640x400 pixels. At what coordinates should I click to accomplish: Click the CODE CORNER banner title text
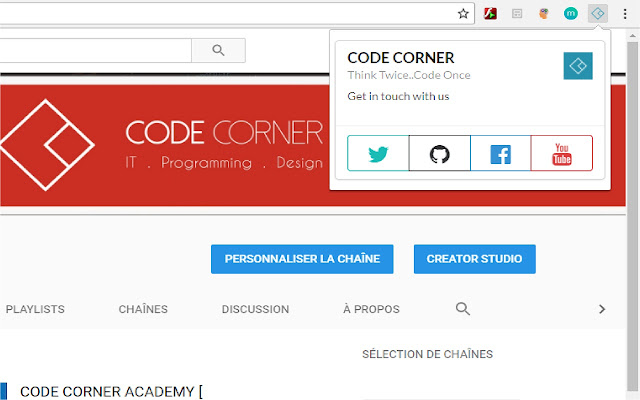[224, 132]
